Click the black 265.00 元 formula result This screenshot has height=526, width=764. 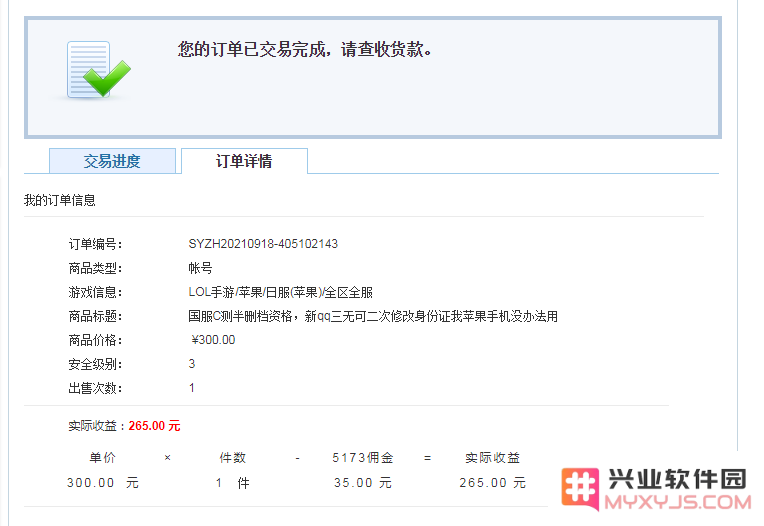tap(493, 483)
